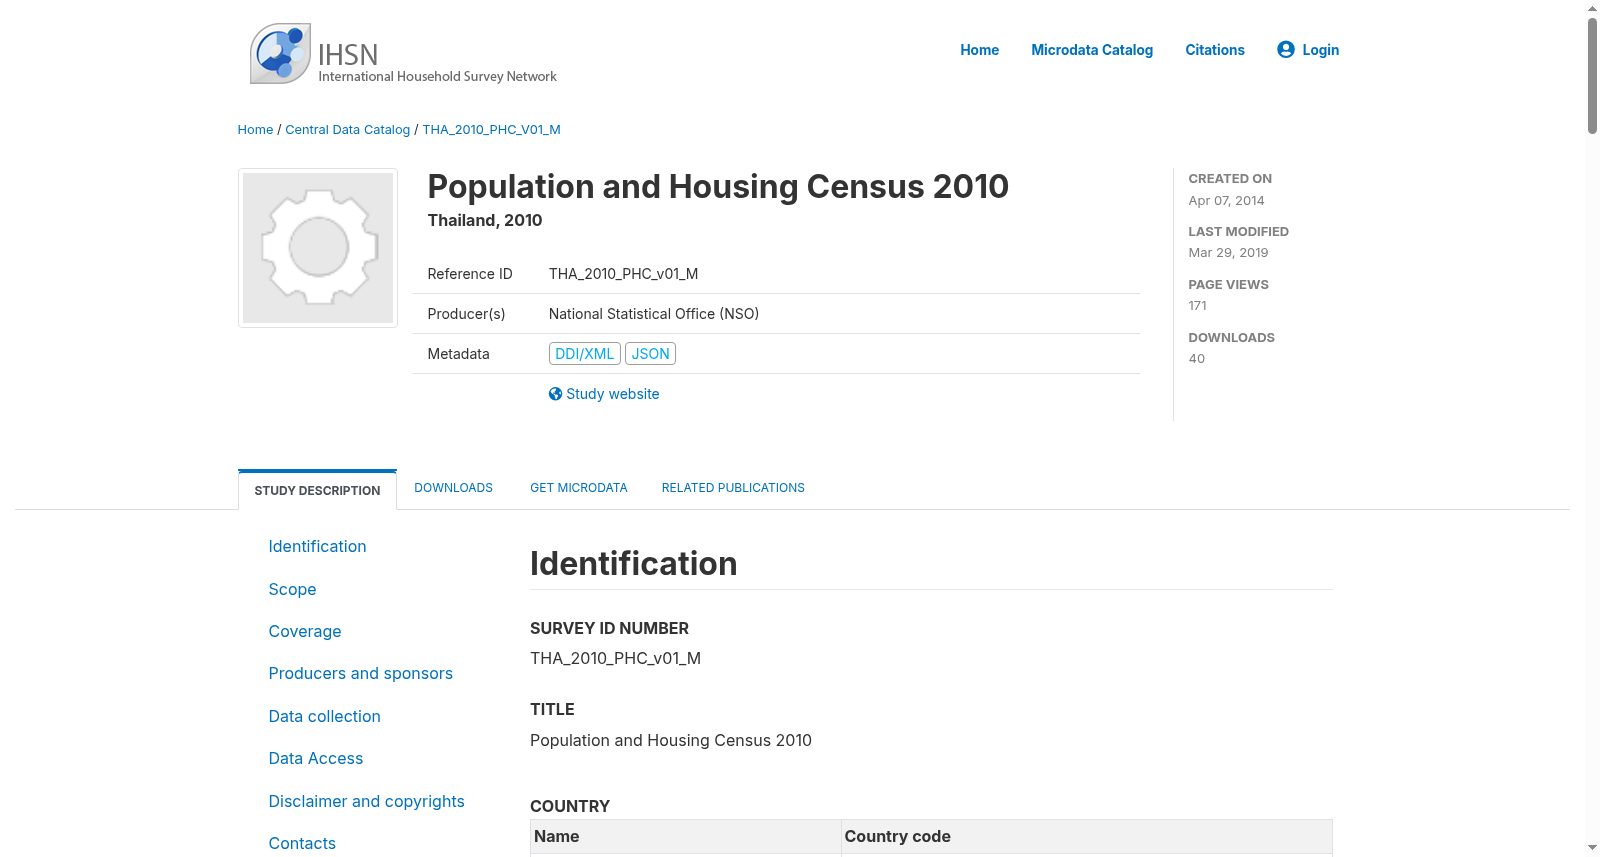Jump to Coverage section in sidebar
Image resolution: width=1600 pixels, height=857 pixels.
[x=305, y=631]
